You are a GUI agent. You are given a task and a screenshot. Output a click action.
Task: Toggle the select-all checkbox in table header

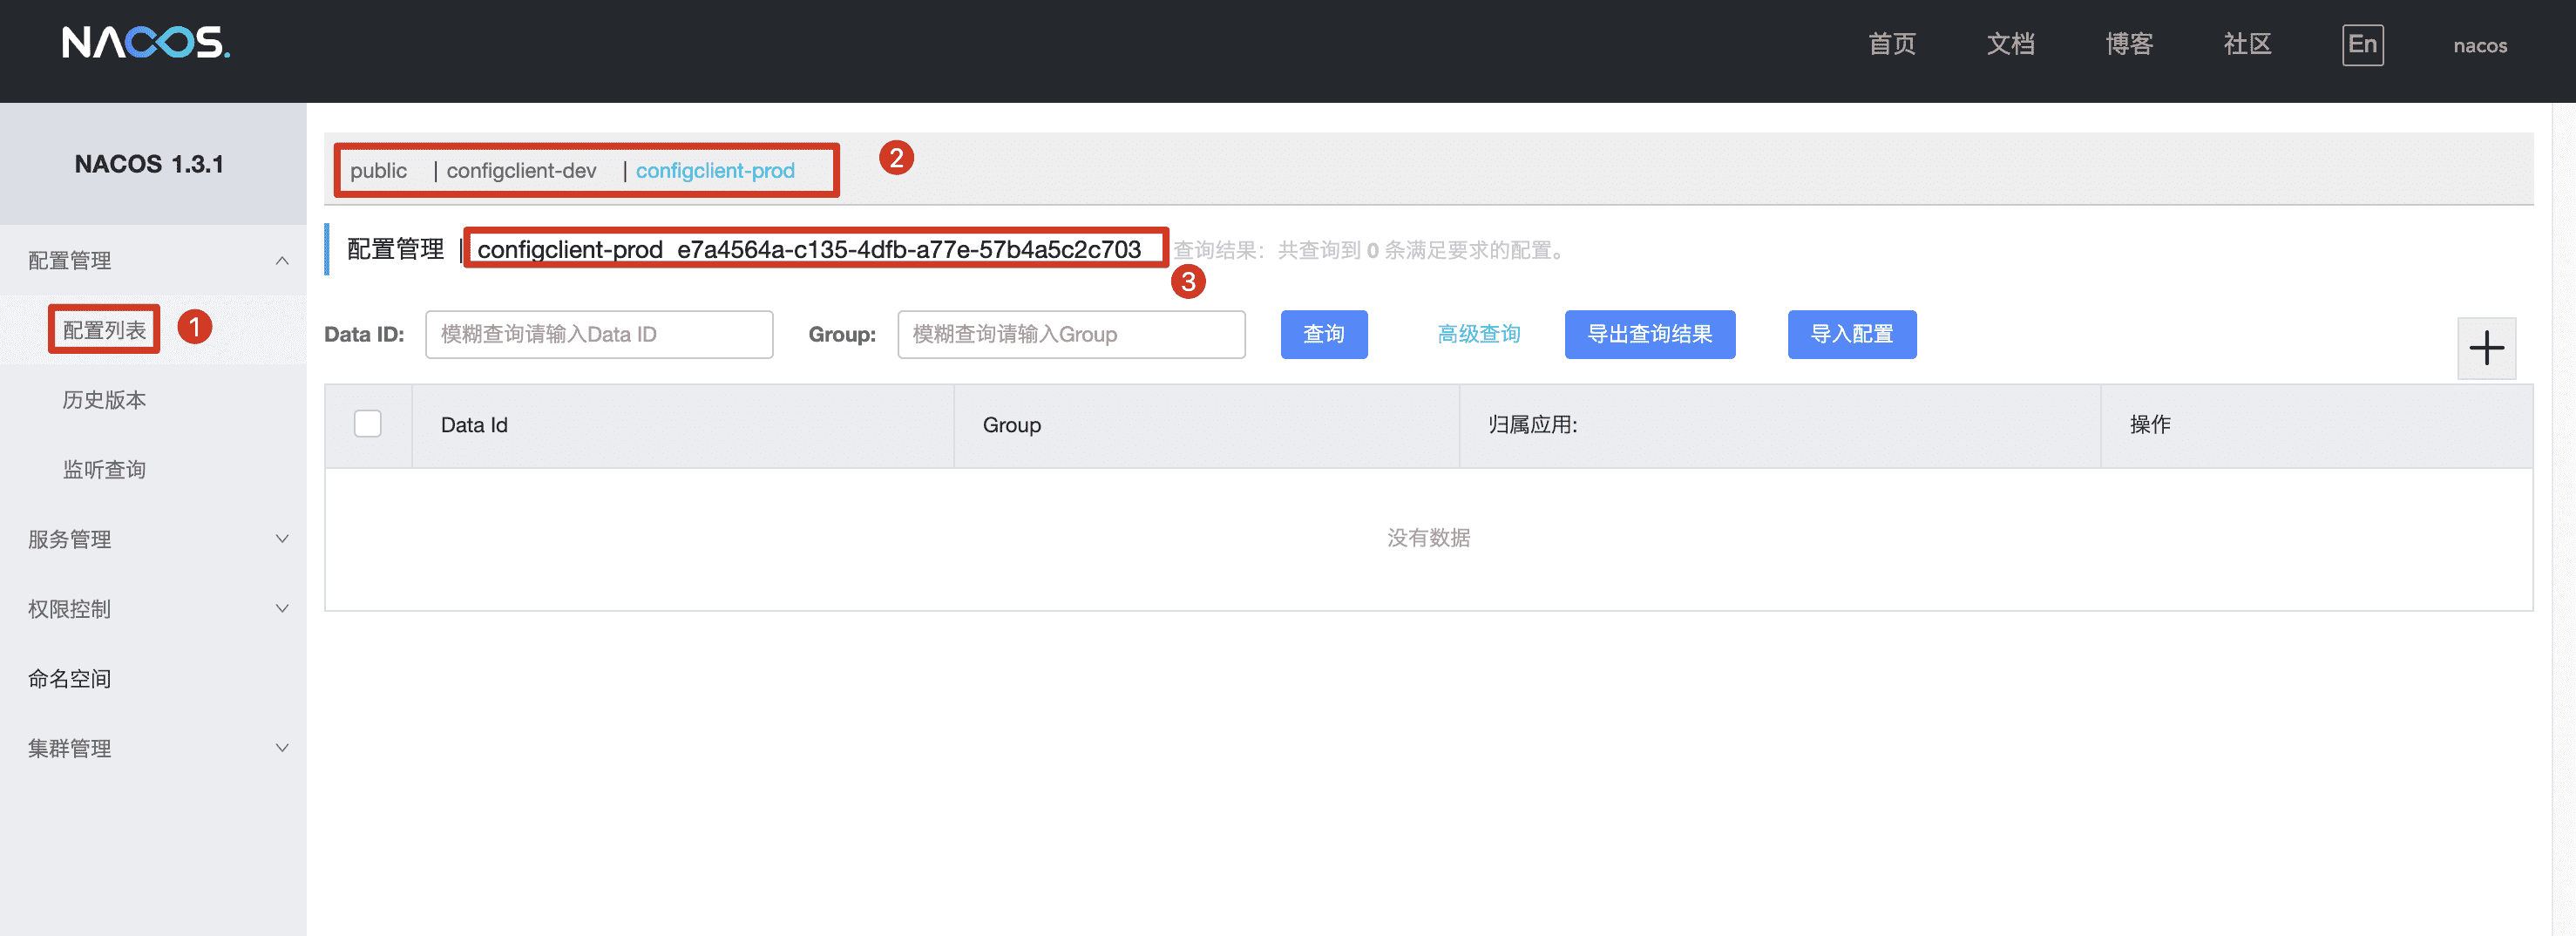point(367,425)
